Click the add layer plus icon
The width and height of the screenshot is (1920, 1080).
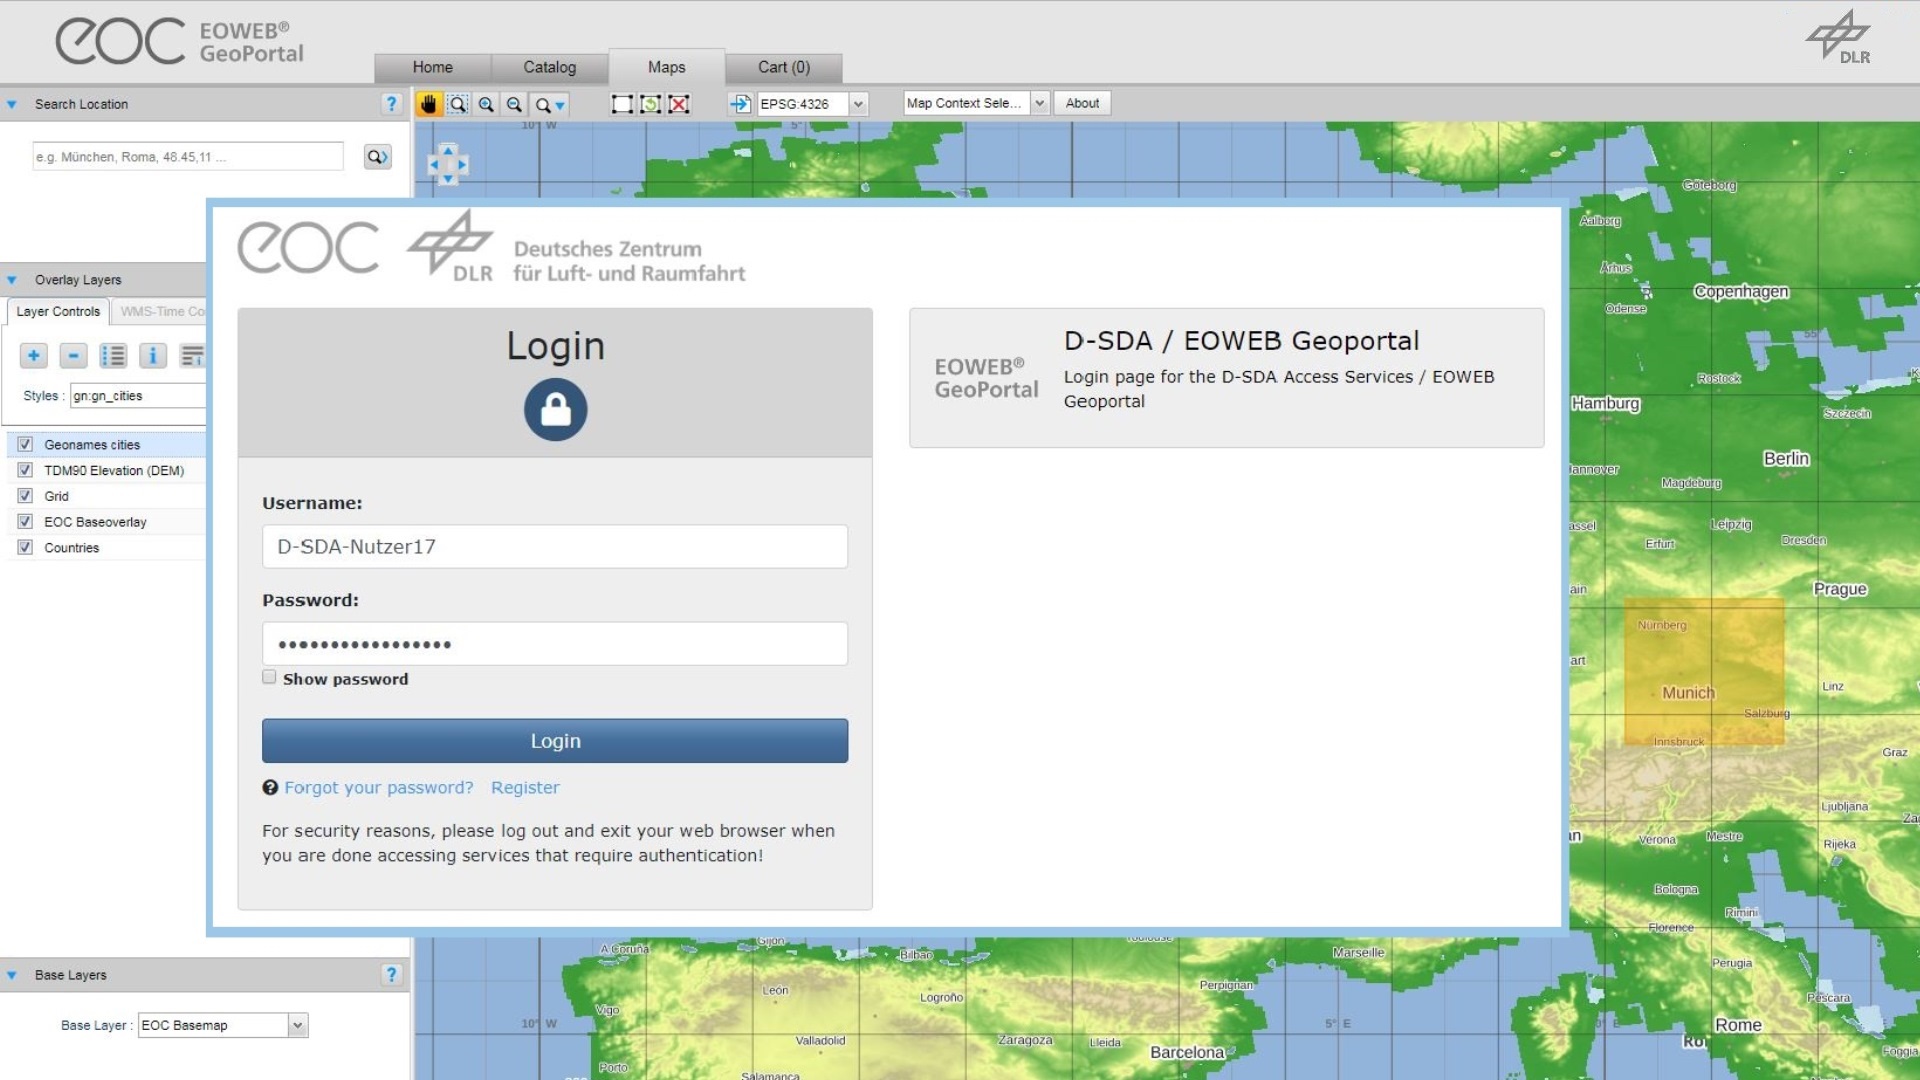(34, 355)
